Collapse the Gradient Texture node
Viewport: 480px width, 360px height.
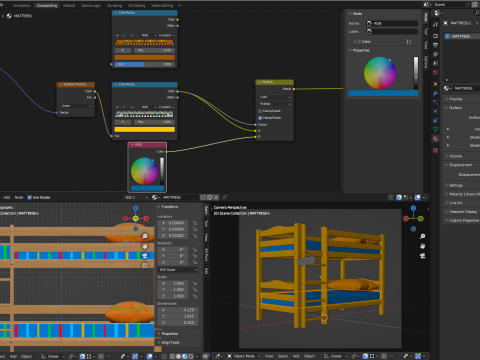[x=61, y=85]
